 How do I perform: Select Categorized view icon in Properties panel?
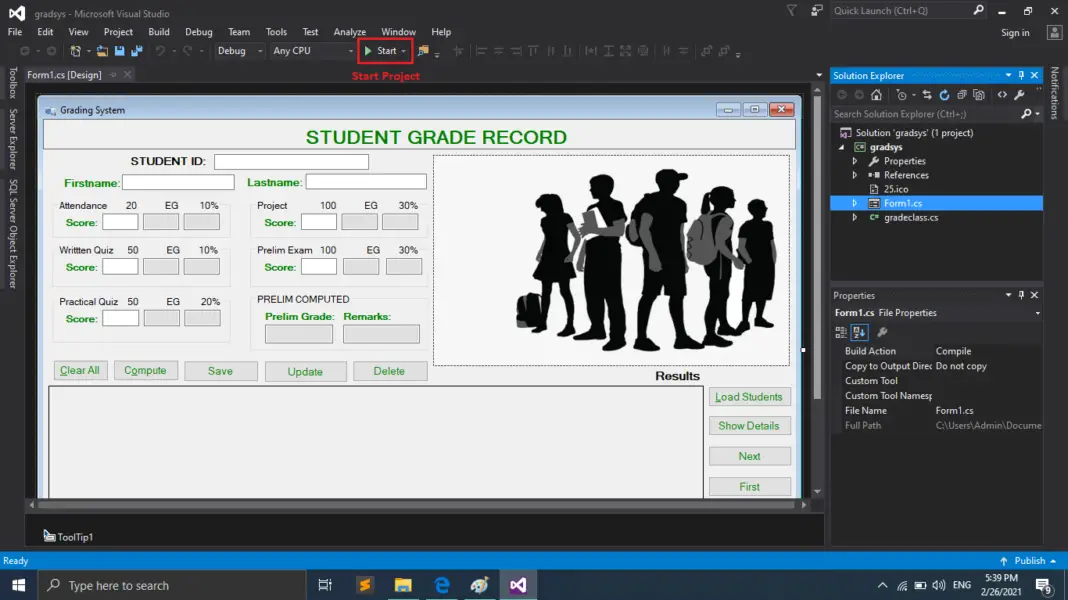(841, 332)
